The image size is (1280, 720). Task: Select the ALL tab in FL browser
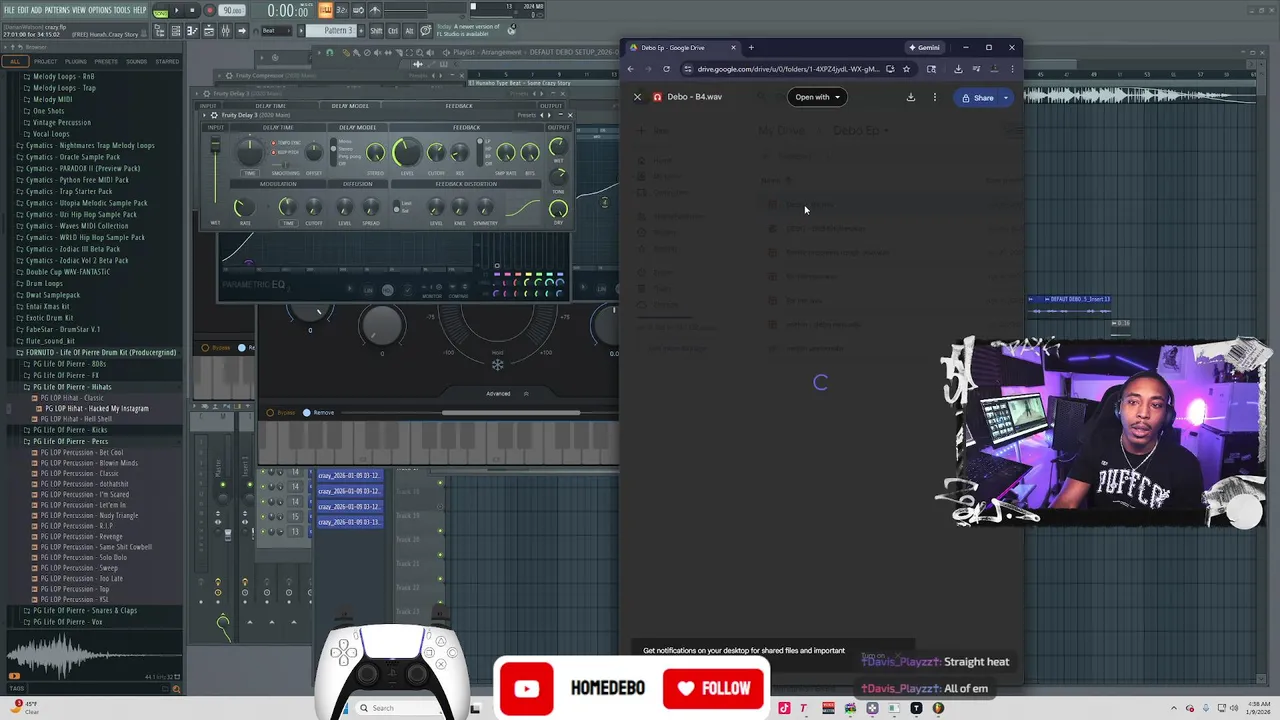pos(15,61)
